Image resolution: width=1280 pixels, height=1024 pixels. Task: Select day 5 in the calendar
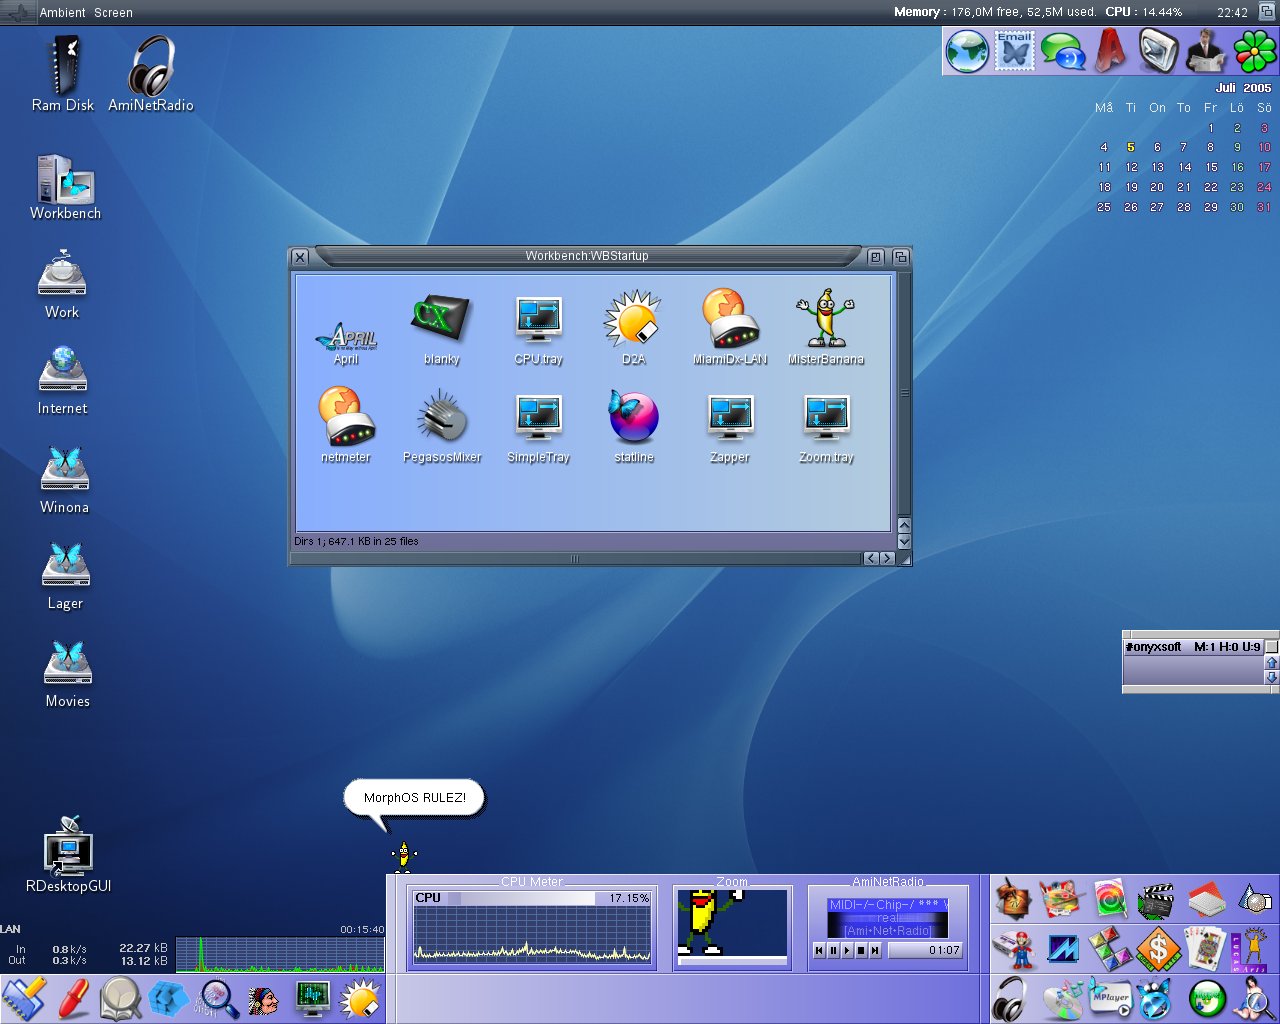point(1131,147)
